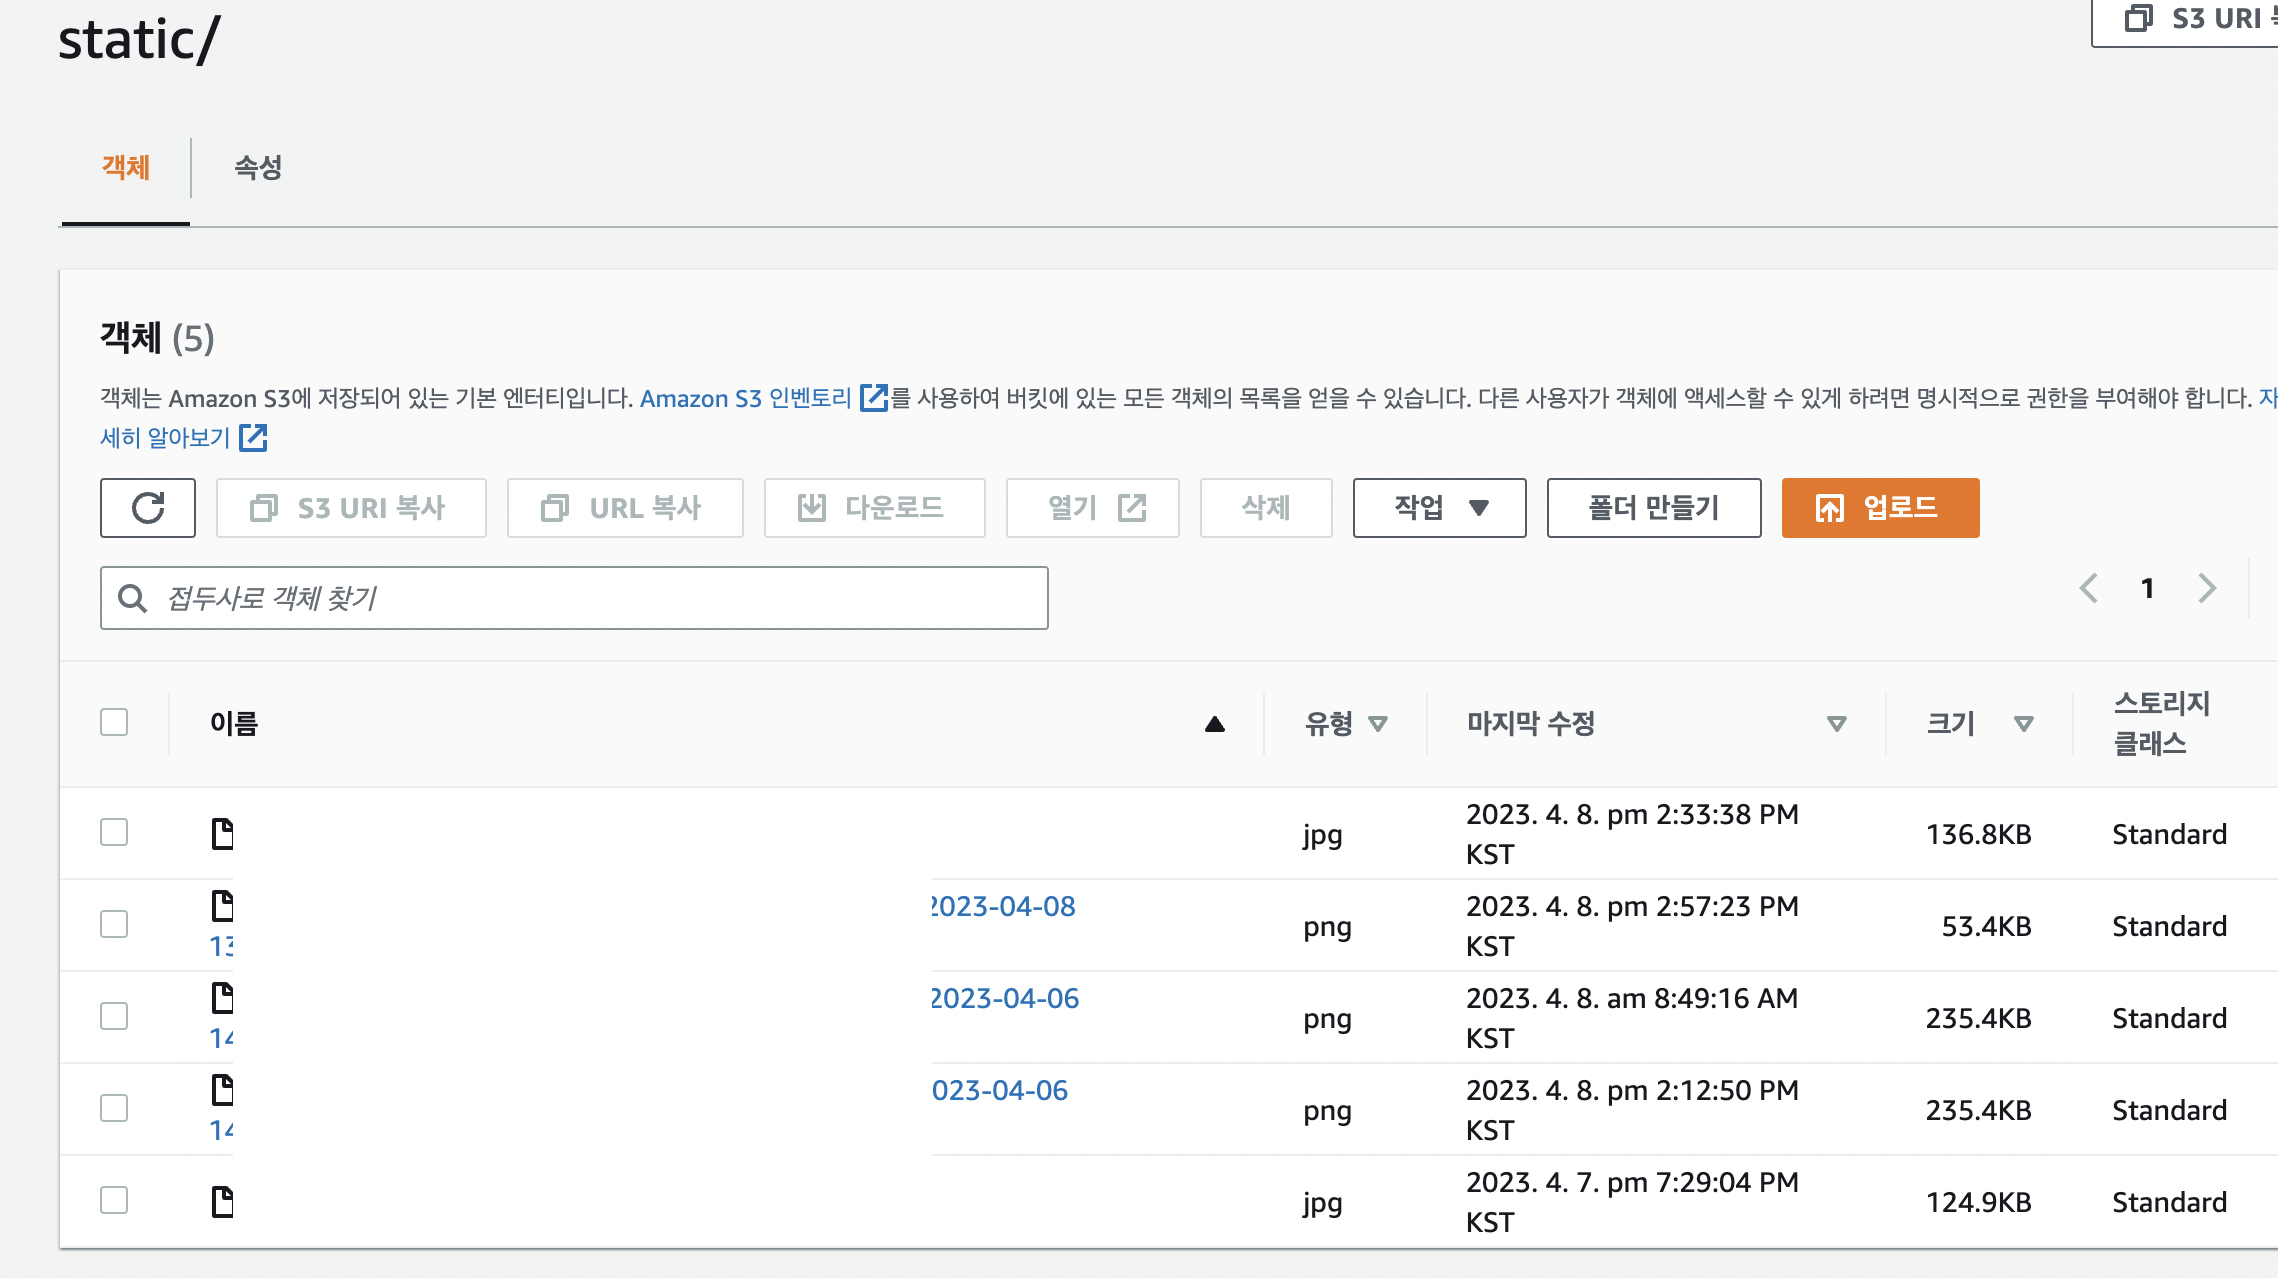Go to the previous page arrow
The height and width of the screenshot is (1278, 2278).
click(2088, 588)
